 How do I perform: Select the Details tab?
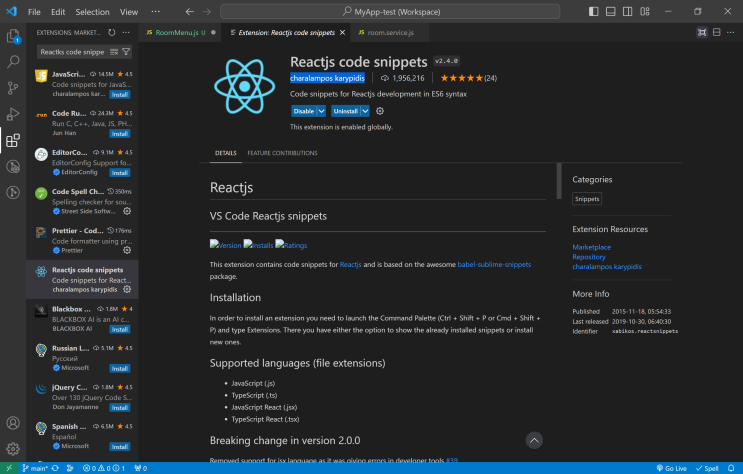226,153
